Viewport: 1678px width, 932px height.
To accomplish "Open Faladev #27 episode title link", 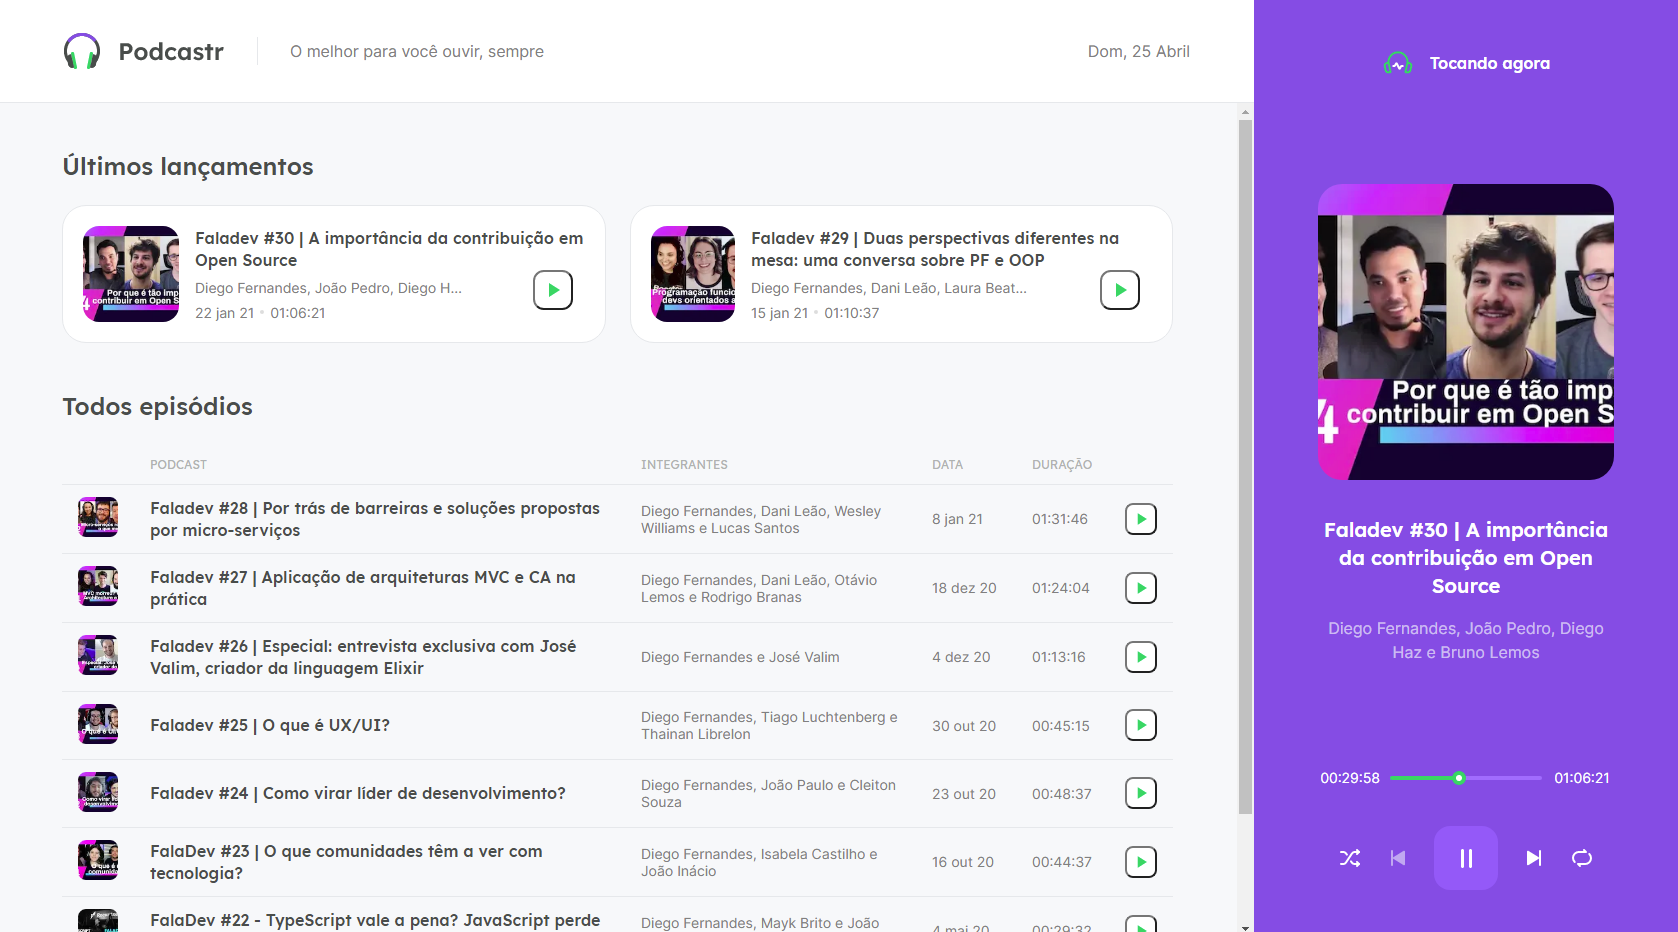I will (363, 588).
